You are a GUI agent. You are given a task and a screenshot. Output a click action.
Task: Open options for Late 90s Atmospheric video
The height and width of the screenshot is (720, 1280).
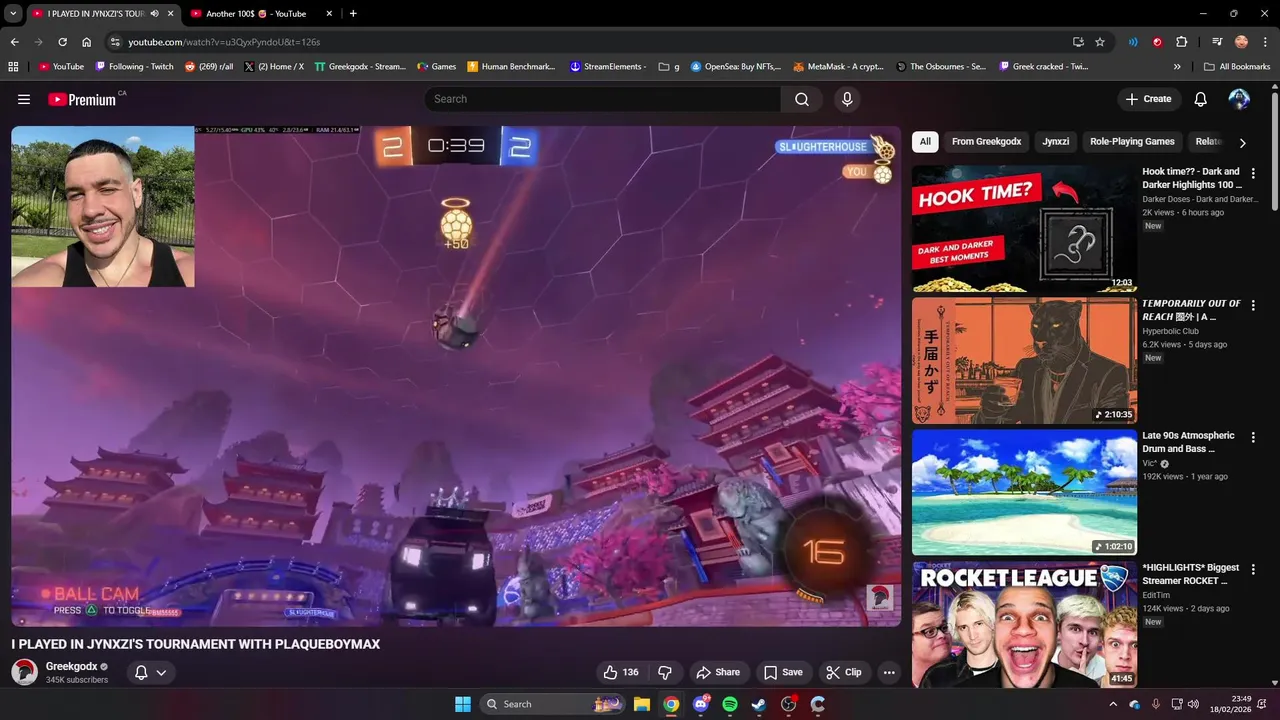(x=1253, y=437)
